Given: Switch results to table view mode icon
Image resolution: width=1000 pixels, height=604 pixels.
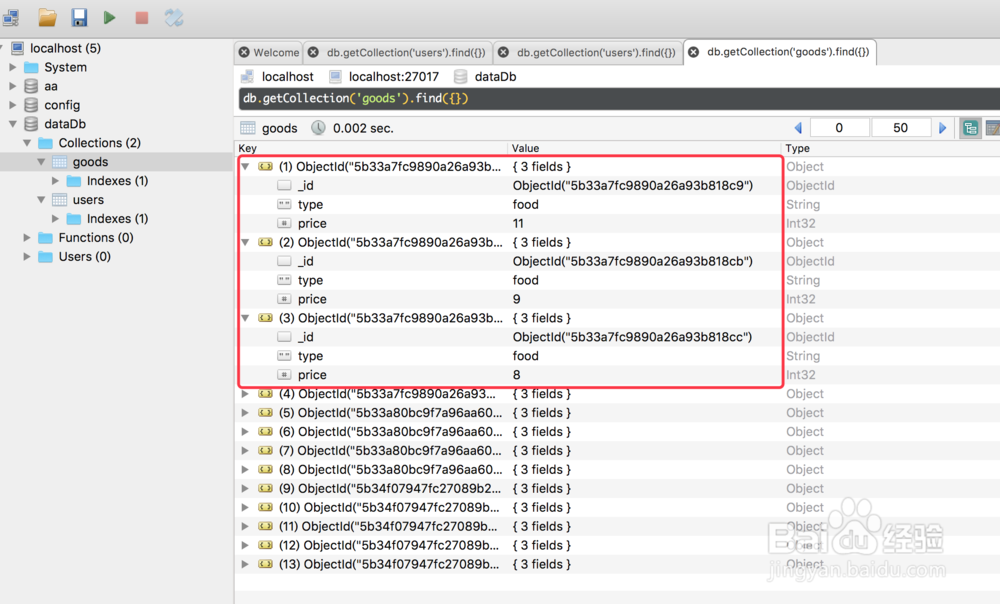Looking at the screenshot, I should 993,128.
